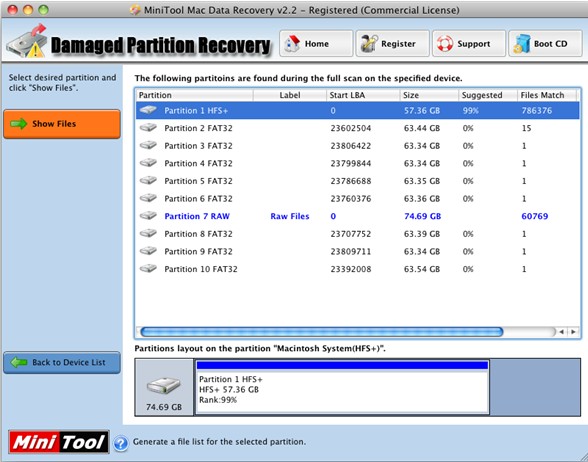Select row Partition 2 FAT32

357,128
